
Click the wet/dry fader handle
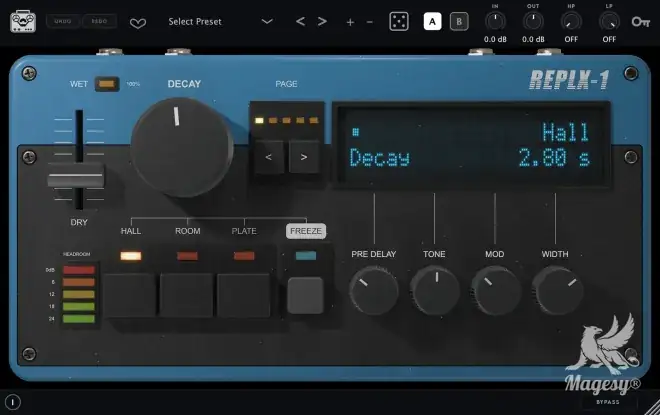(x=76, y=175)
